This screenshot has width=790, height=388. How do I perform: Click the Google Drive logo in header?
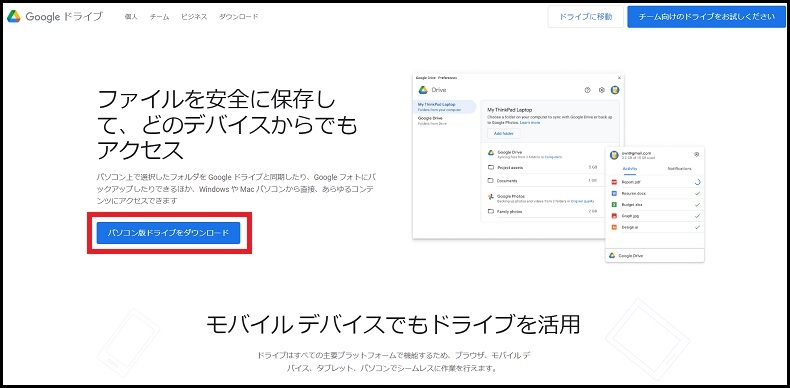tap(14, 16)
